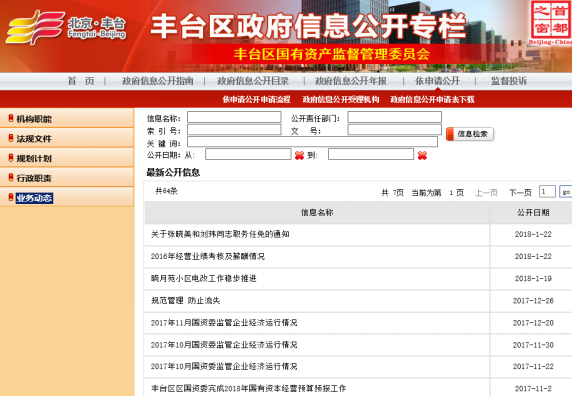Click the 丰台区政府信息公开专栏 banner title
Screen dimensions: 572x396
click(x=308, y=26)
